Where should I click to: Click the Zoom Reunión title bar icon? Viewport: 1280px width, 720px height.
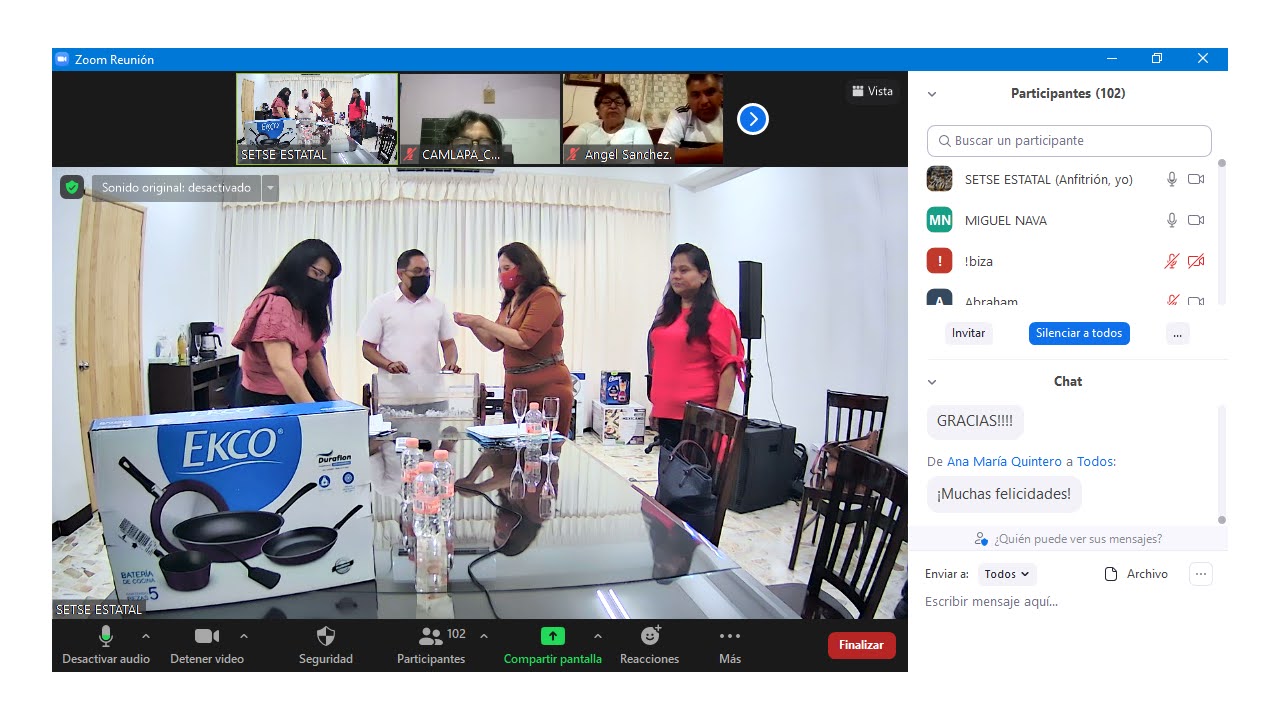click(x=62, y=60)
